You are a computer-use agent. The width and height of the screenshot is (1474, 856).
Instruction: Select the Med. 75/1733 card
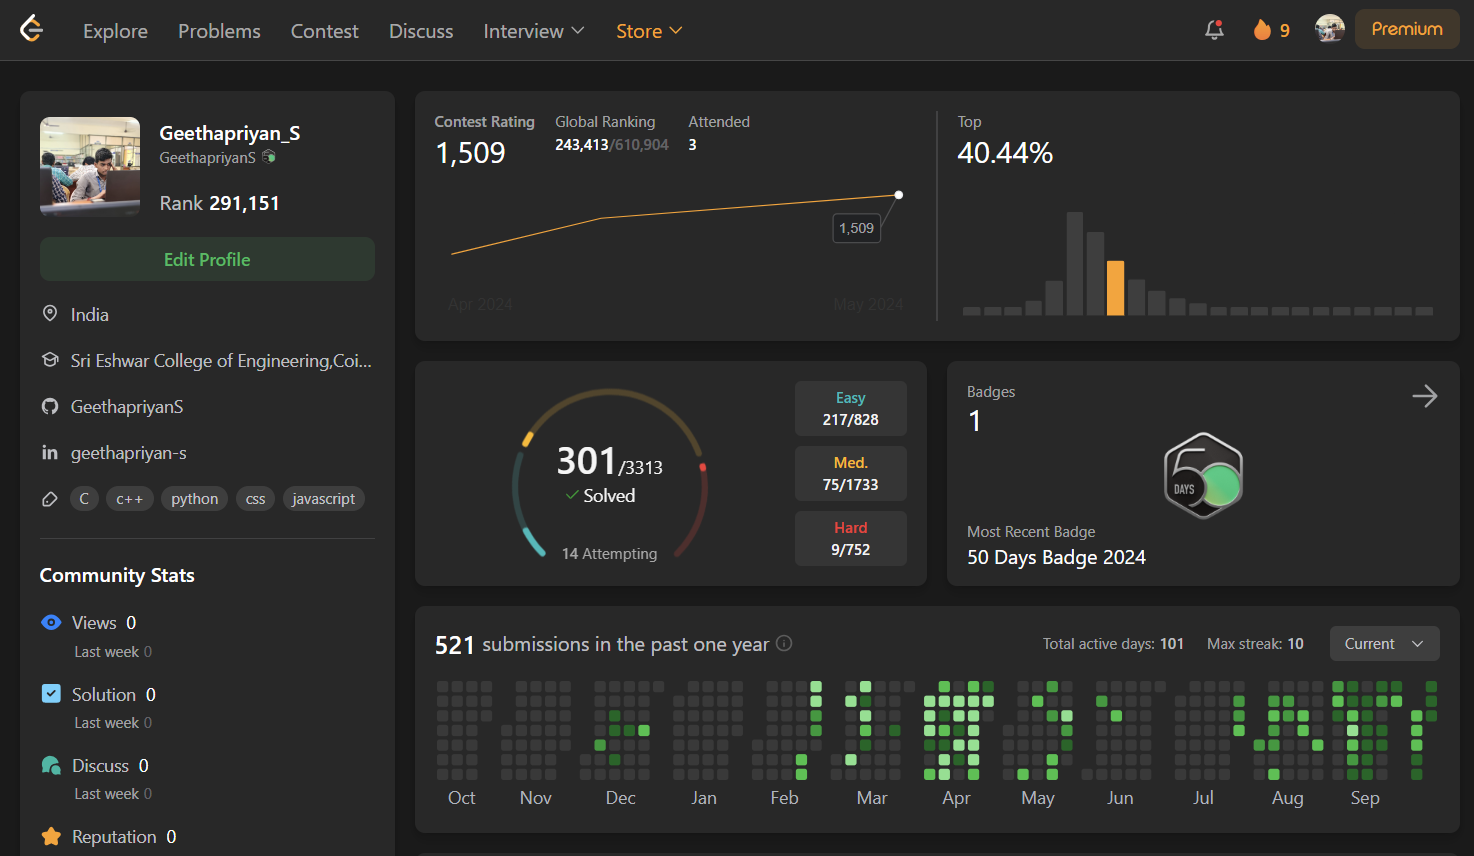(x=851, y=473)
